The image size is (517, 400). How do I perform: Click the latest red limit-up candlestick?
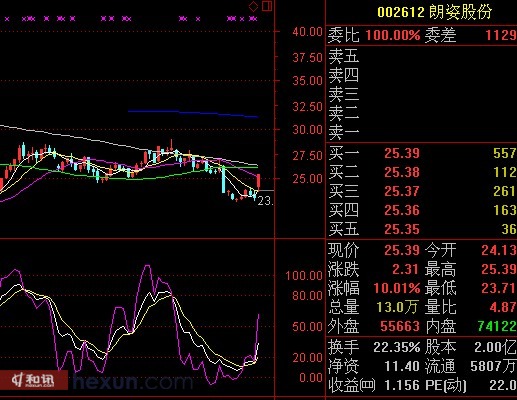[258, 182]
